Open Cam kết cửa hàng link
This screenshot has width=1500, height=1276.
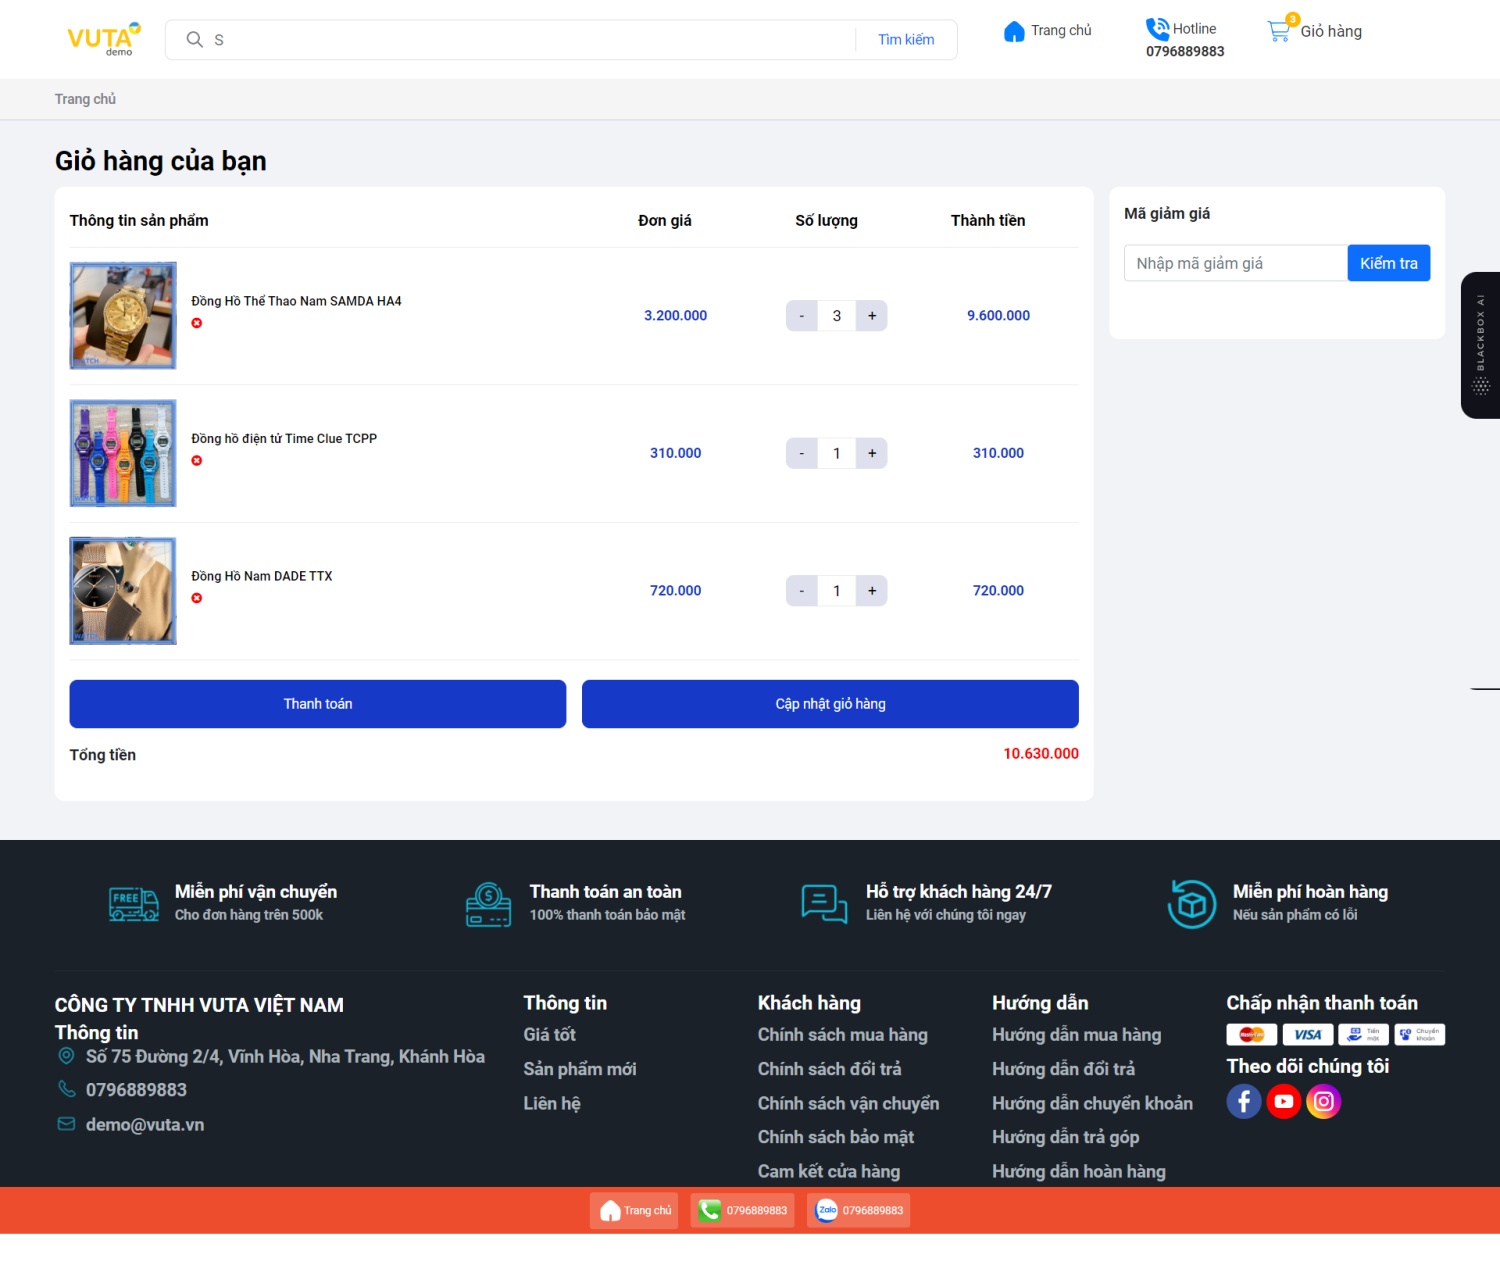point(829,1171)
